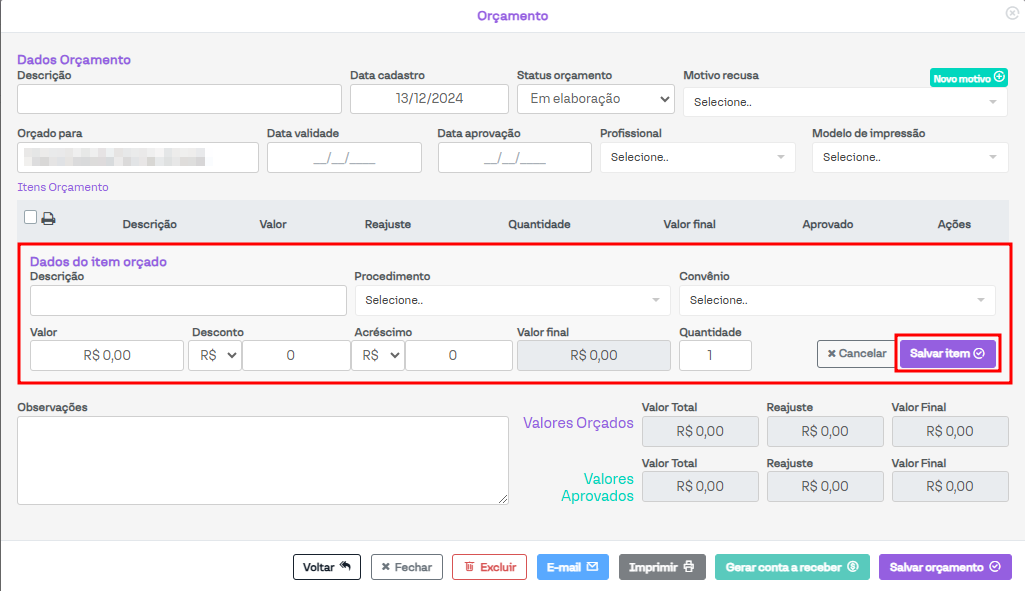Open the Profissional dropdown
Image resolution: width=1025 pixels, height=591 pixels.
tap(697, 157)
